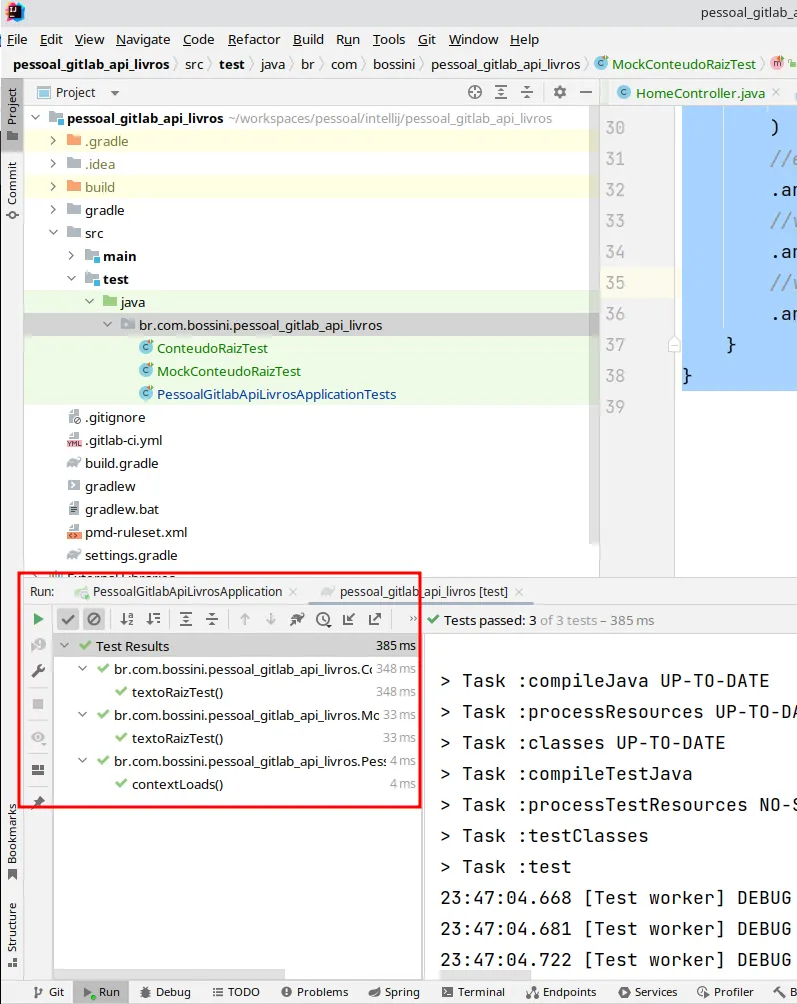797x1004 pixels.
Task: Open the Navigate menu
Action: pos(143,40)
